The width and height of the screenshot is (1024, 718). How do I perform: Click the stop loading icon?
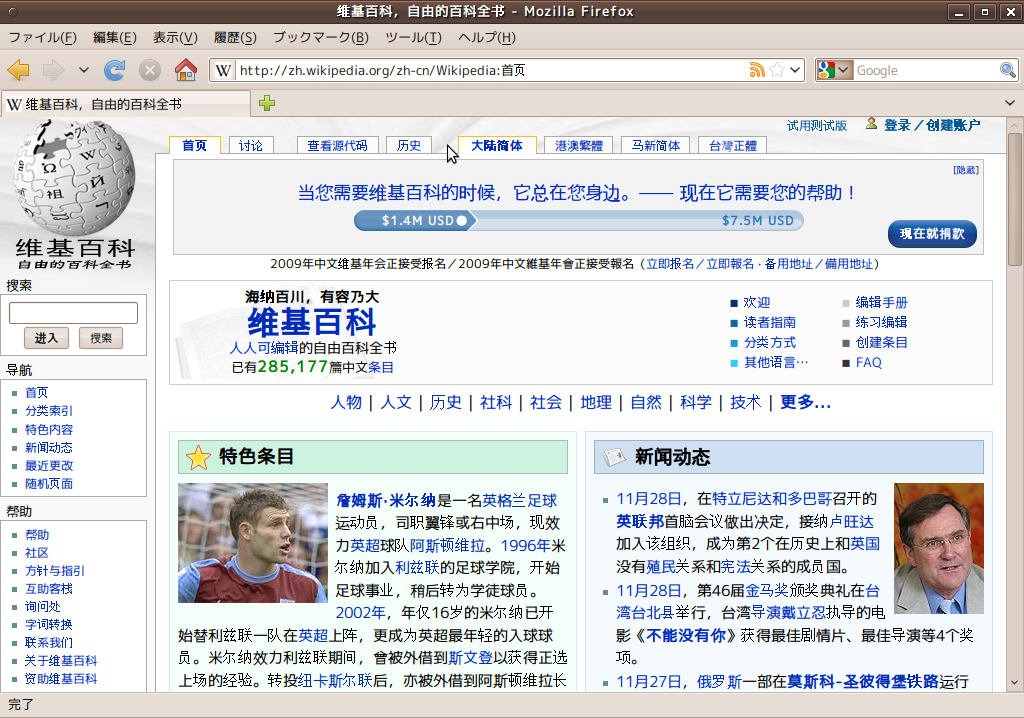tap(150, 70)
